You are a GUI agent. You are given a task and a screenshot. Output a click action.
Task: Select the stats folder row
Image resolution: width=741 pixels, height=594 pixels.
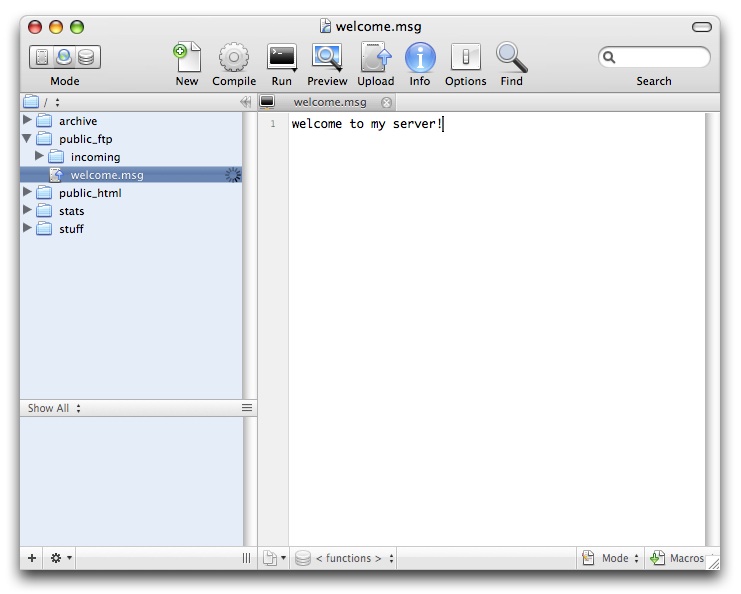pos(131,211)
